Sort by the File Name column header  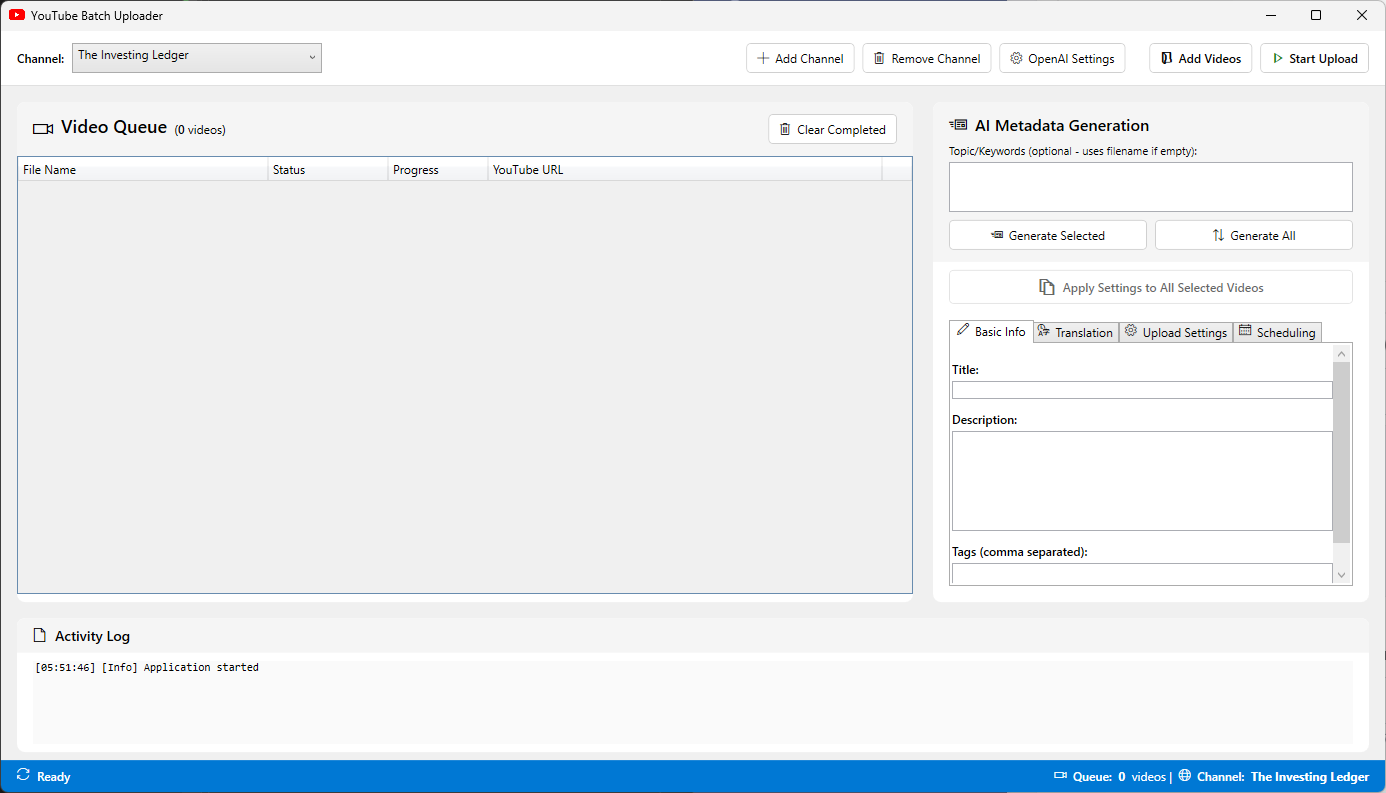tap(143, 169)
